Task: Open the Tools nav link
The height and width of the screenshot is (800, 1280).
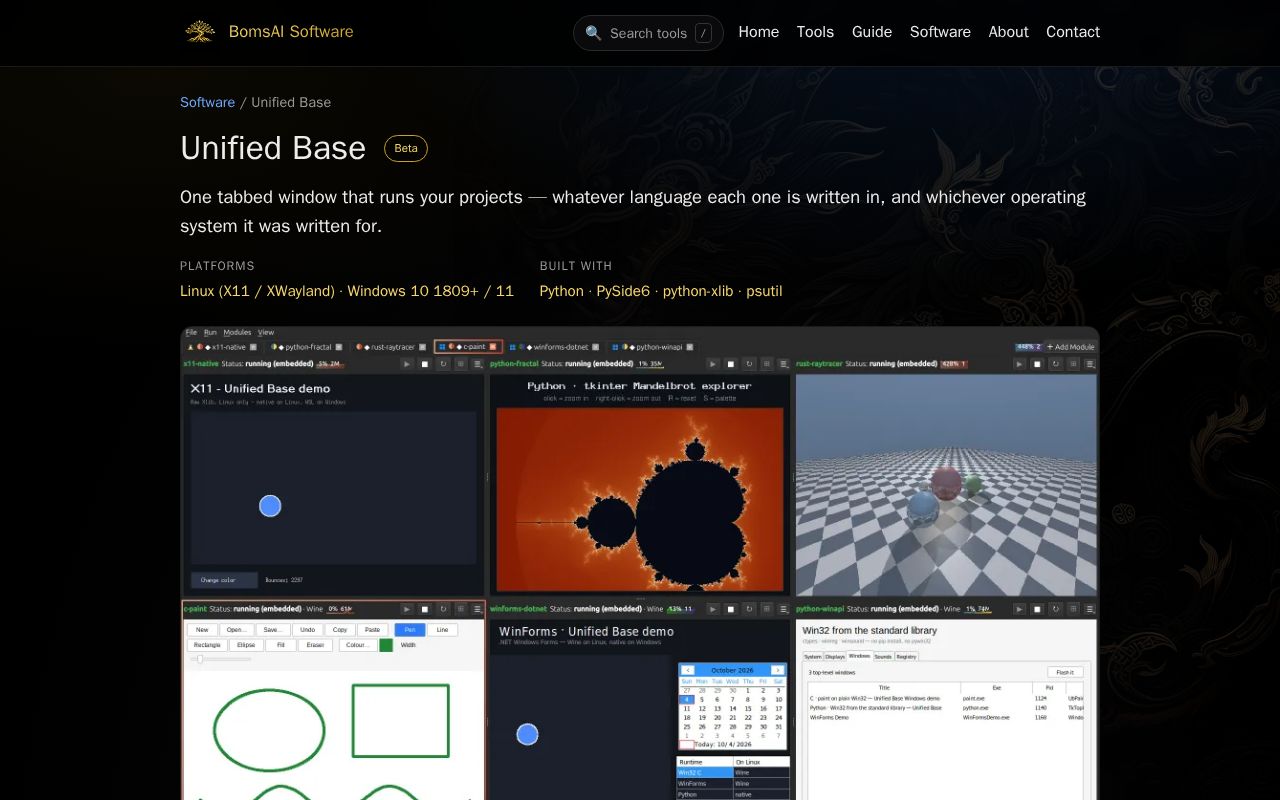Action: pos(815,32)
